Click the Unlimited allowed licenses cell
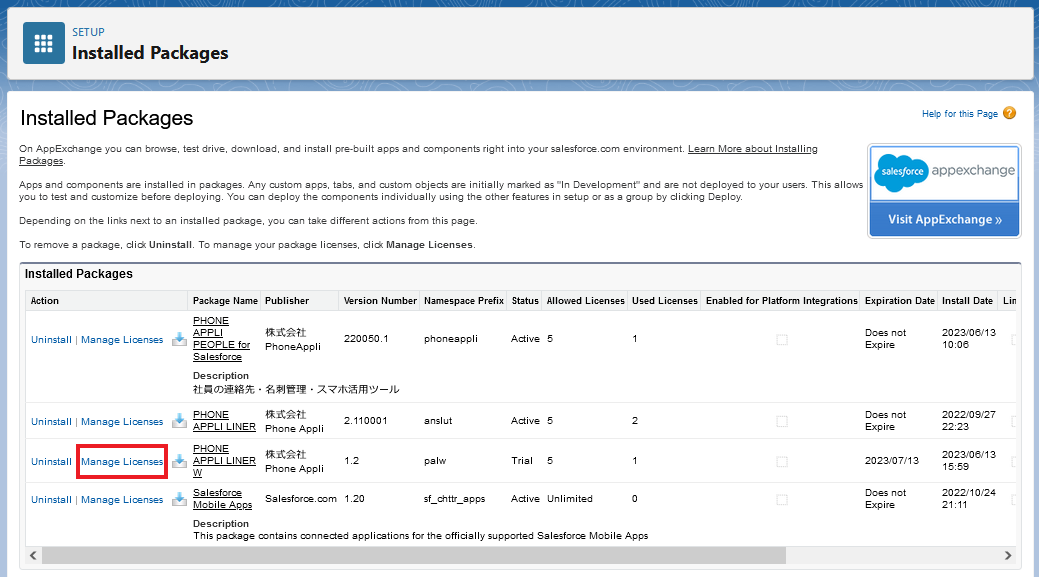Screen dimensions: 1039x577 pos(570,499)
